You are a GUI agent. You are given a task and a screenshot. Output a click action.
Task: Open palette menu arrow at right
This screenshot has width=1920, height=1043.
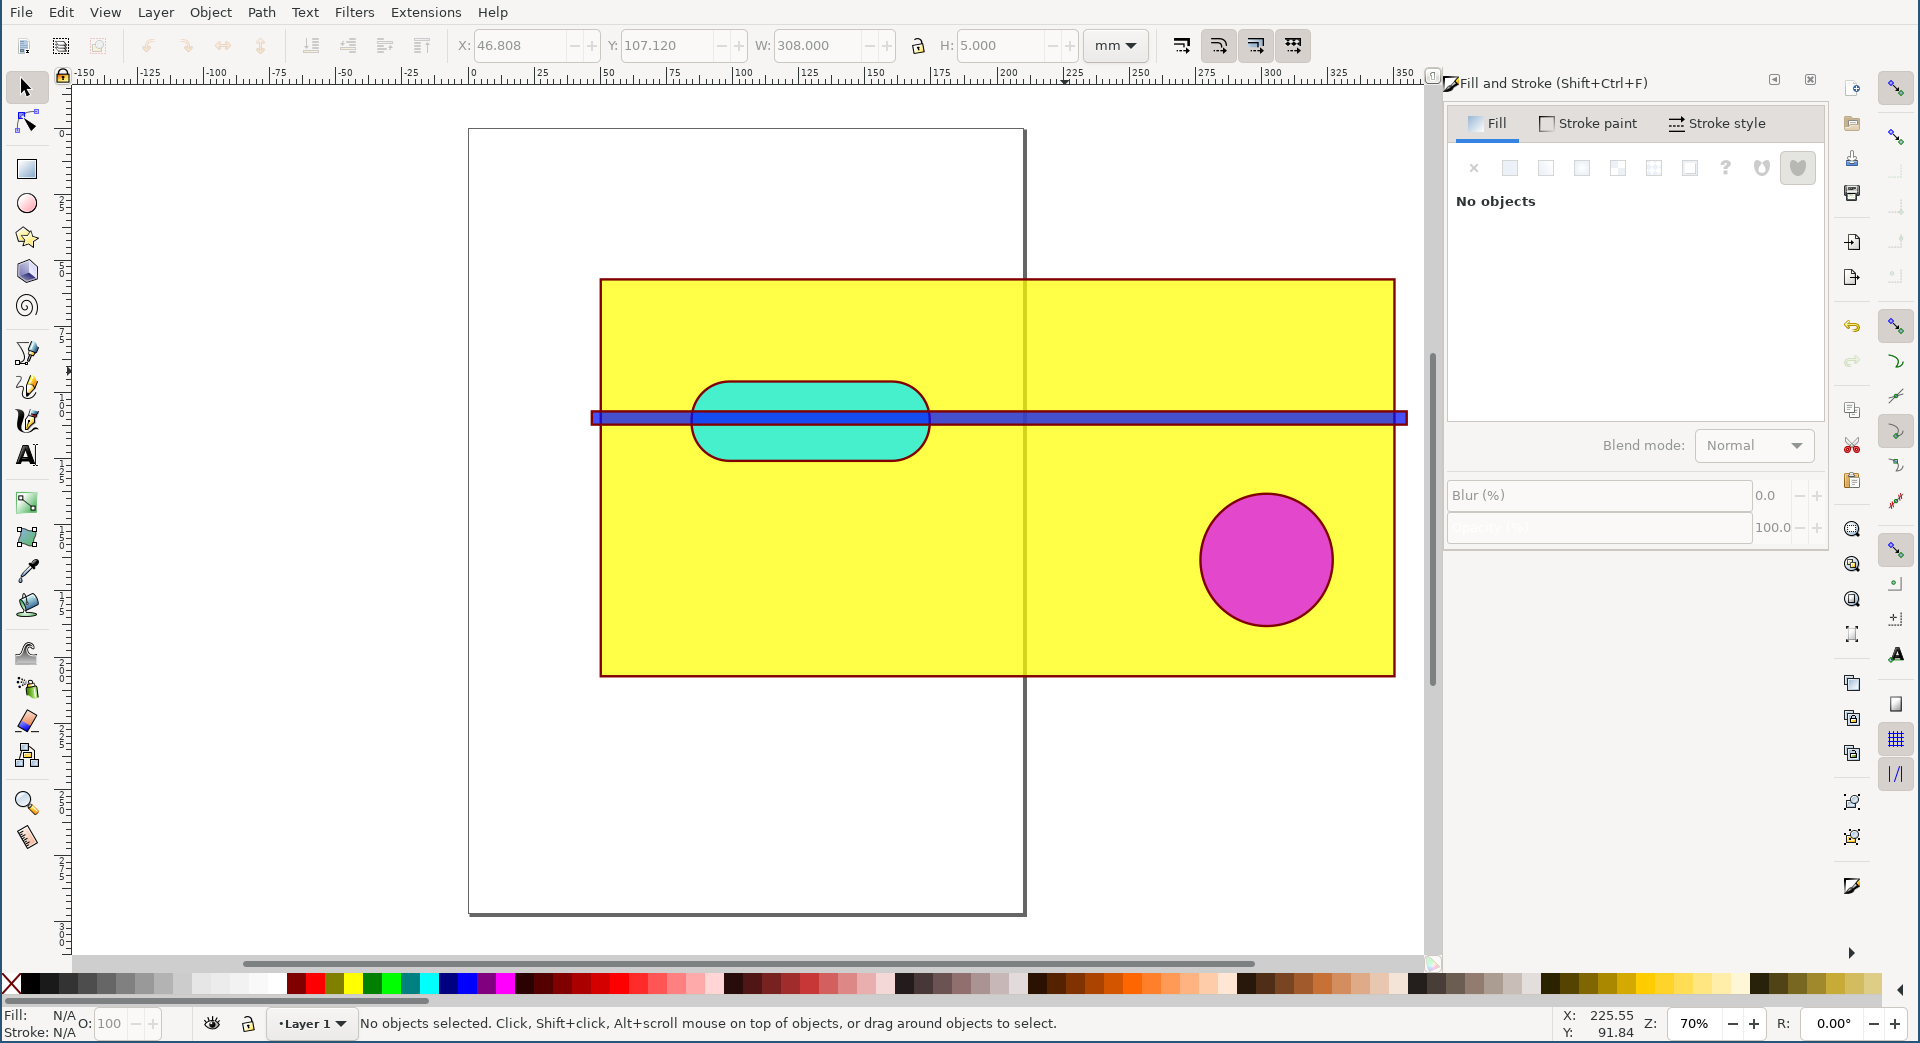click(1900, 990)
